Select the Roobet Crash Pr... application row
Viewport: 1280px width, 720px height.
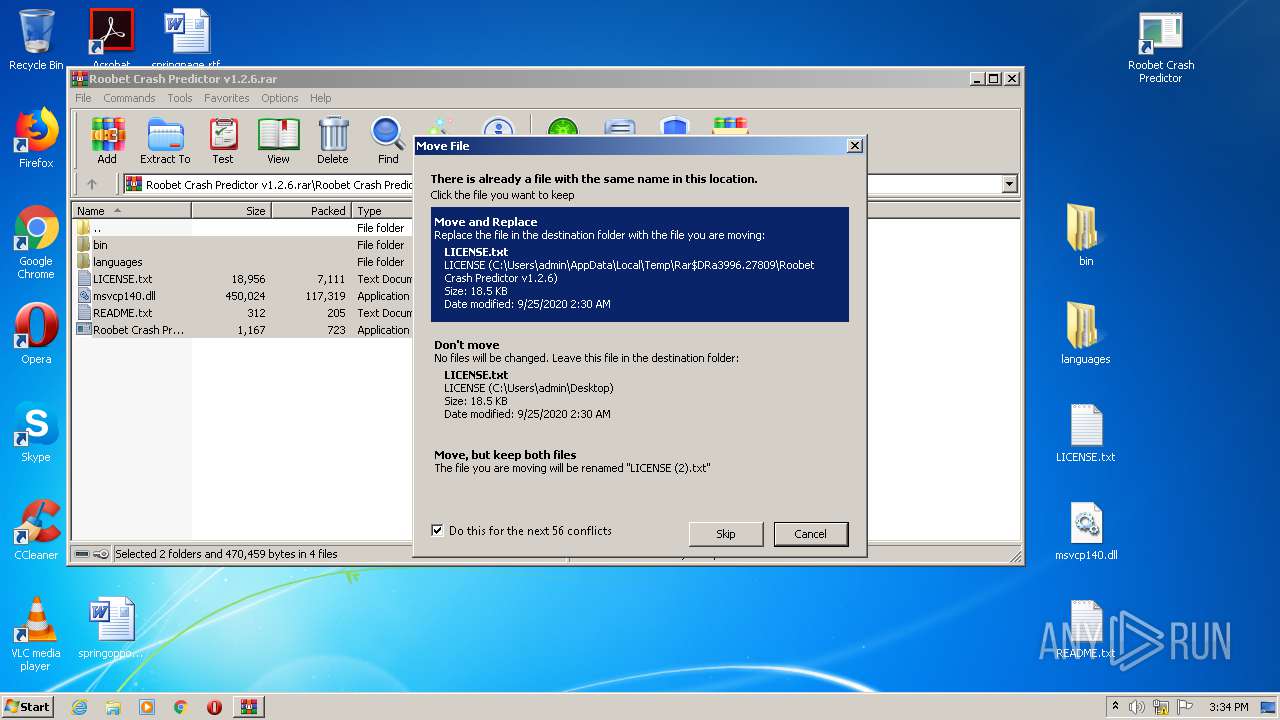(x=243, y=330)
